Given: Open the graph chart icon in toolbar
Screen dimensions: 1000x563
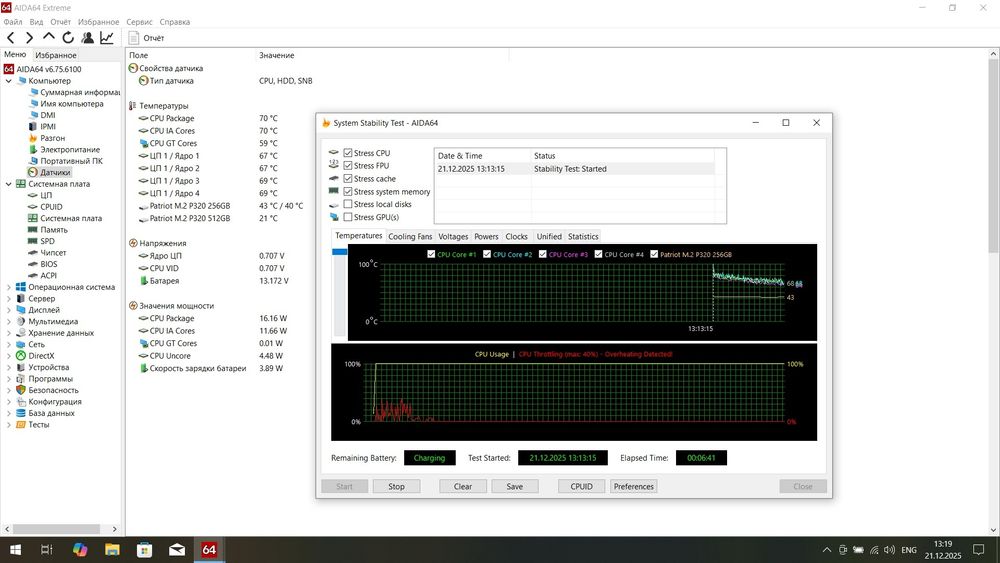Looking at the screenshot, I should coord(107,38).
